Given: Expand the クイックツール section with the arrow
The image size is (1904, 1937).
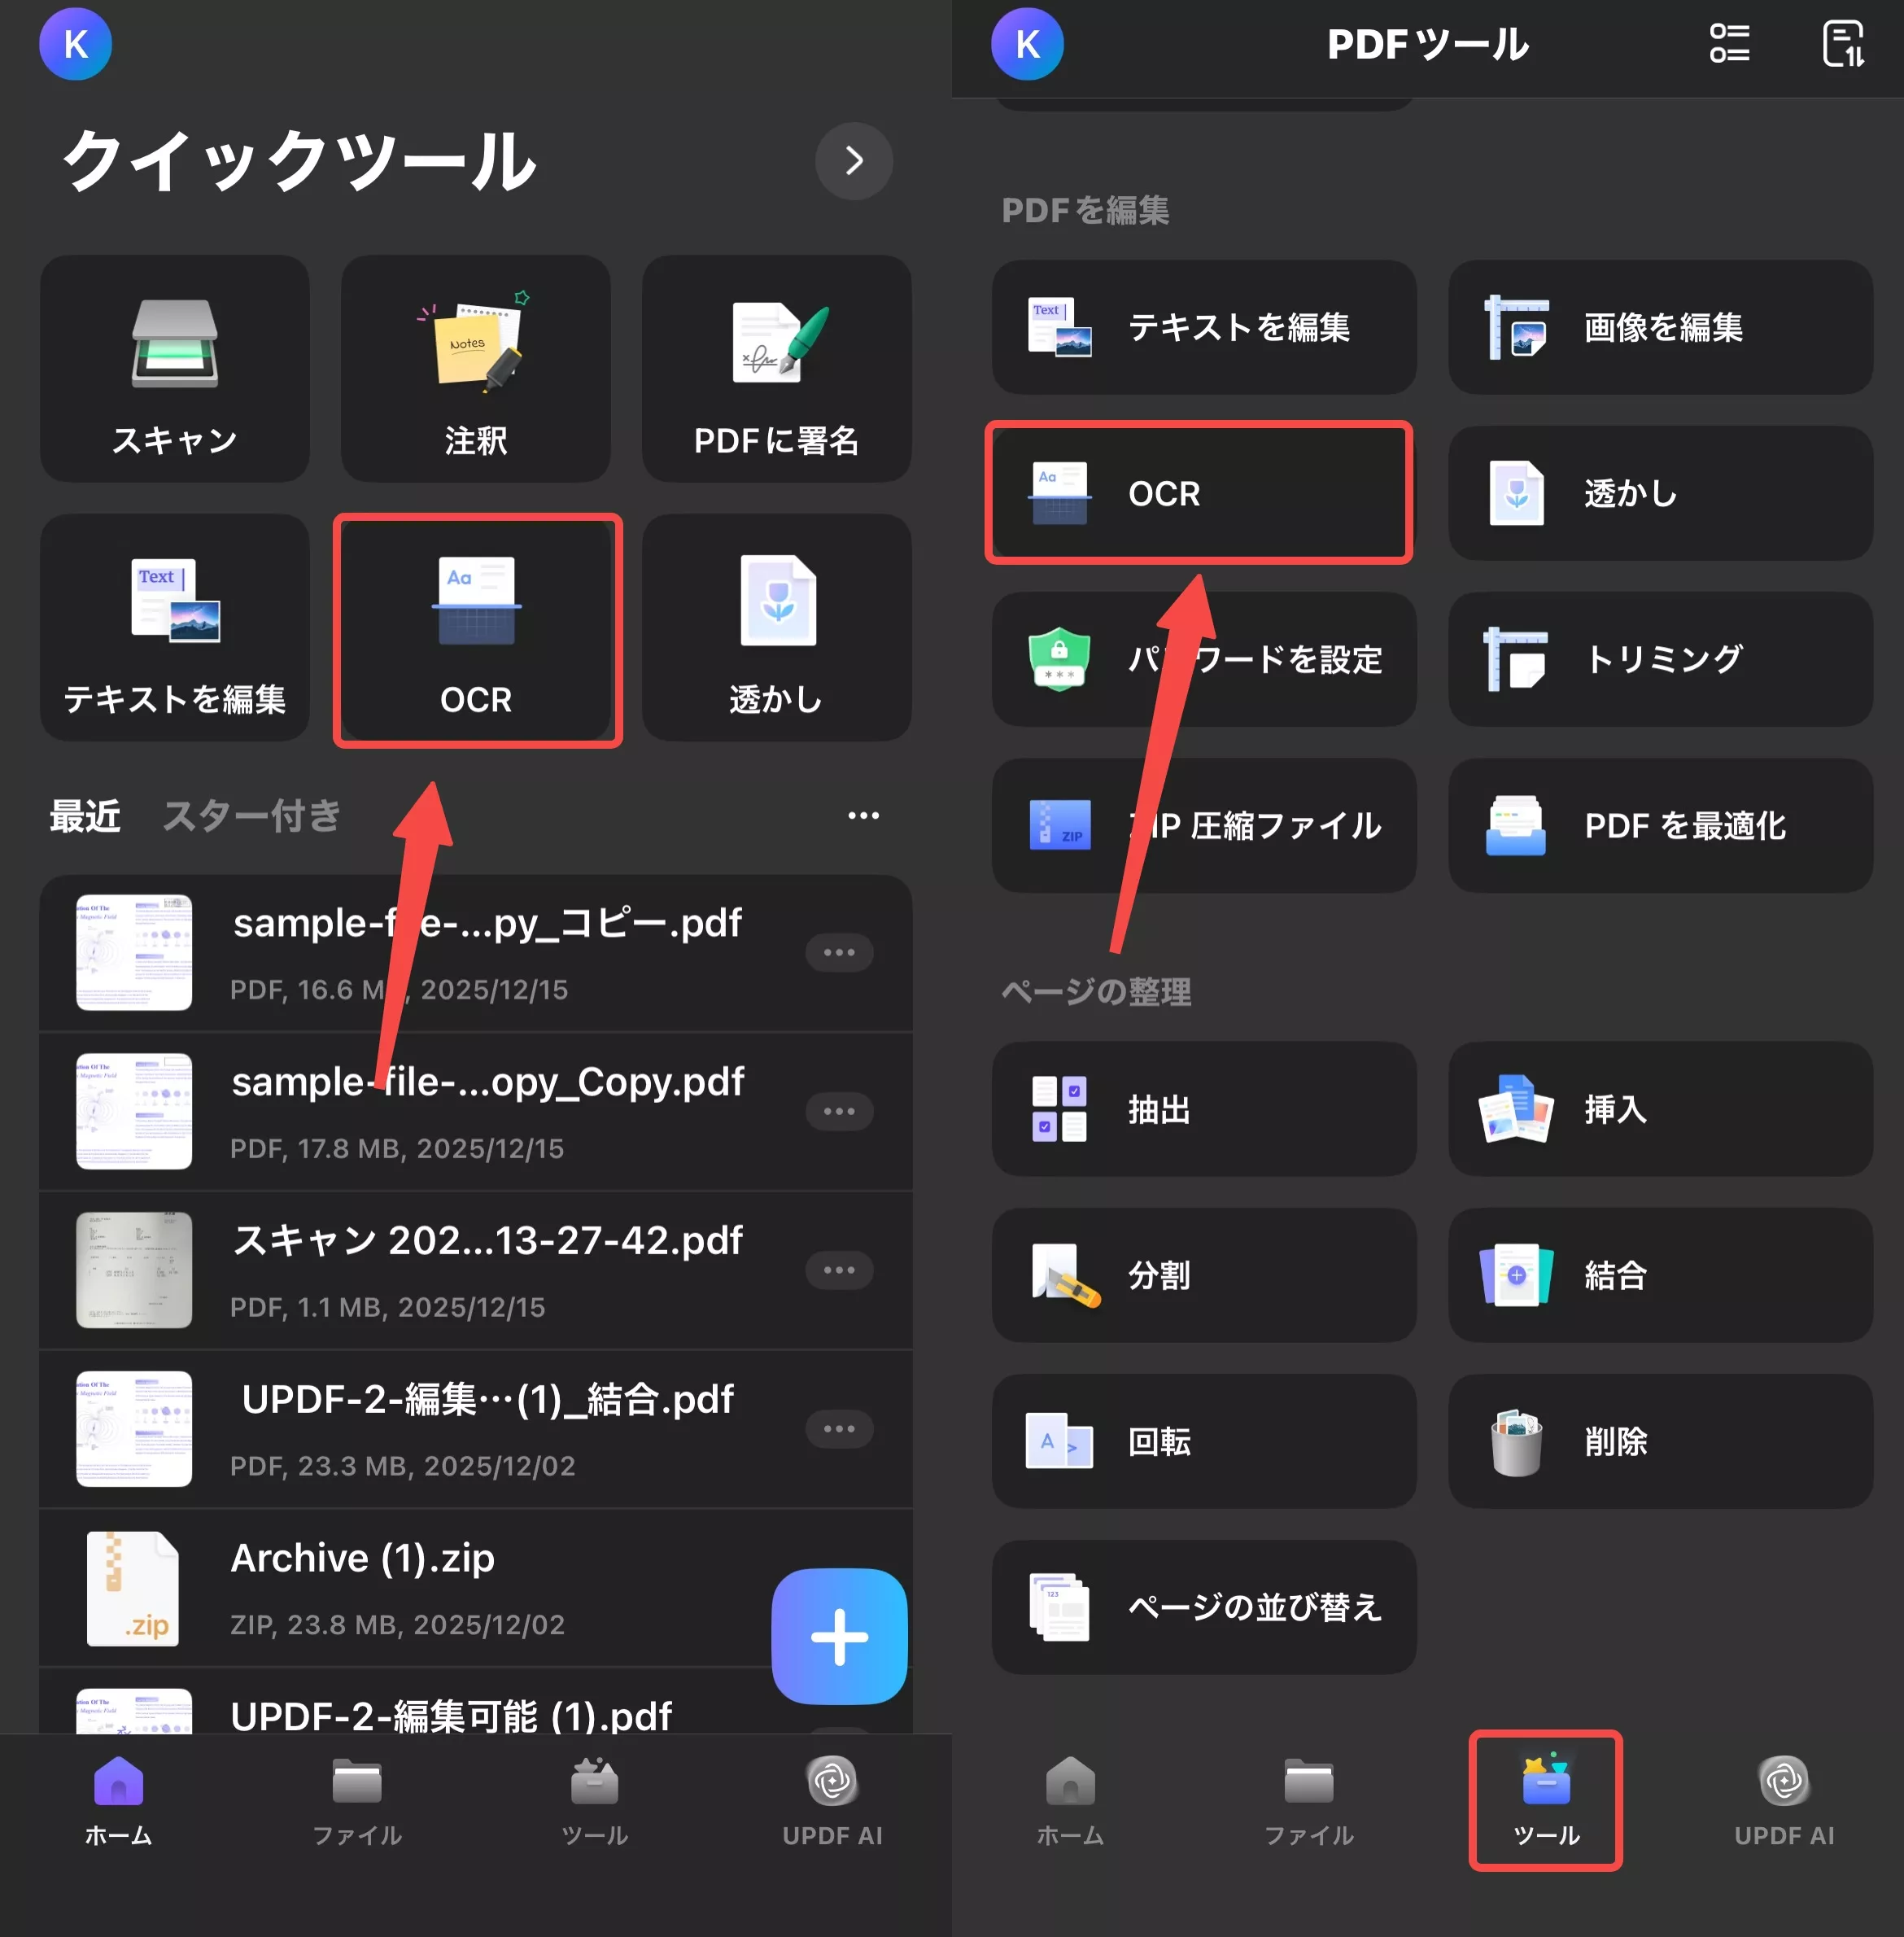Looking at the screenshot, I should pos(854,162).
